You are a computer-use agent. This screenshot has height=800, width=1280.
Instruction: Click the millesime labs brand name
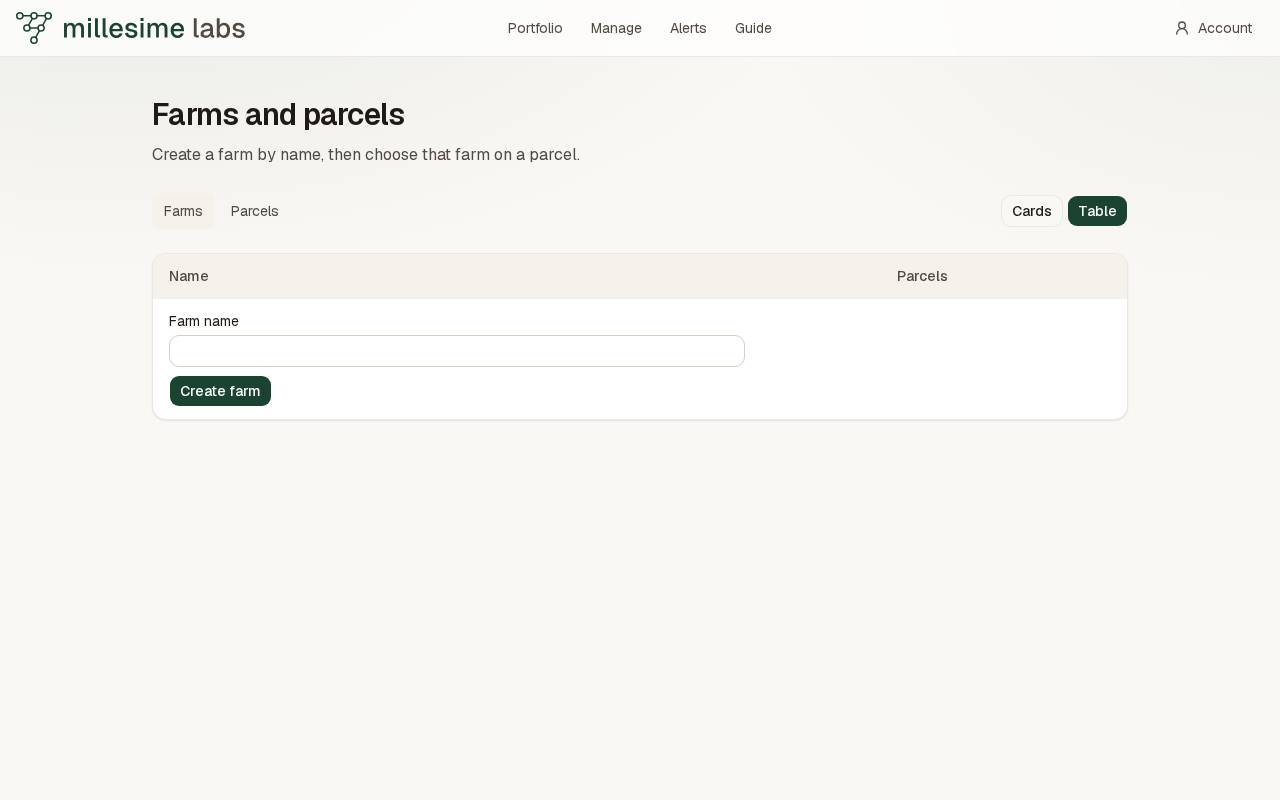[154, 28]
